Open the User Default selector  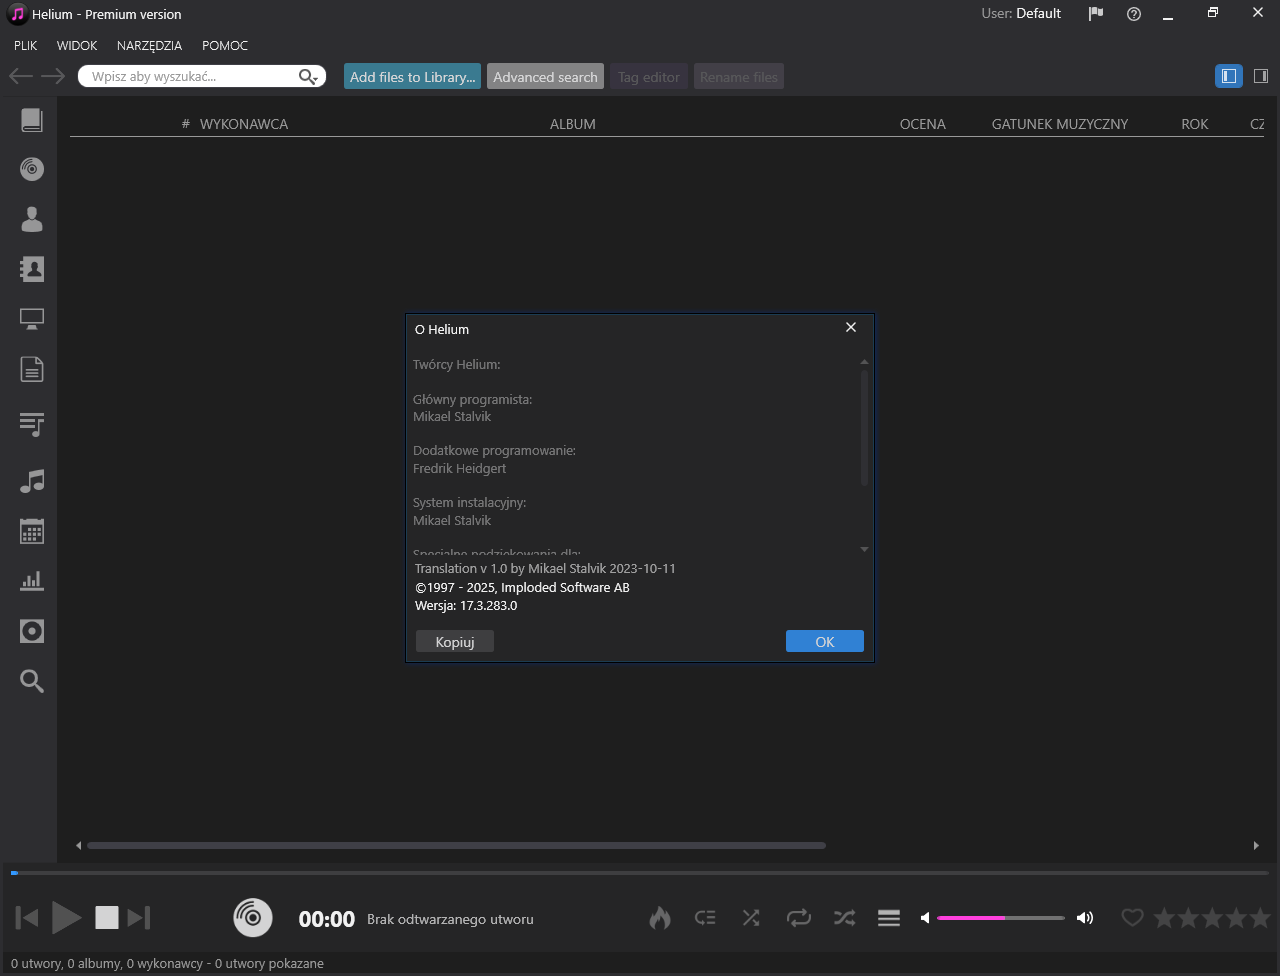click(1021, 14)
